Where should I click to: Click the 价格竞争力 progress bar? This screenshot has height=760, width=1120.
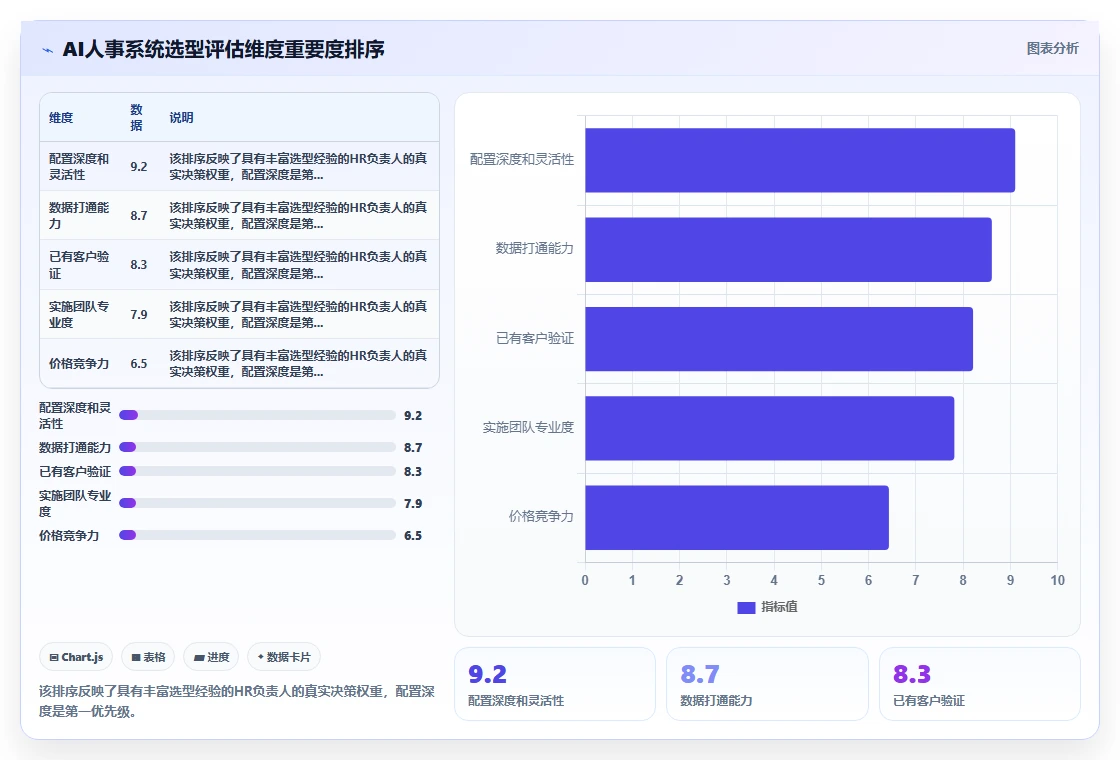(x=257, y=535)
